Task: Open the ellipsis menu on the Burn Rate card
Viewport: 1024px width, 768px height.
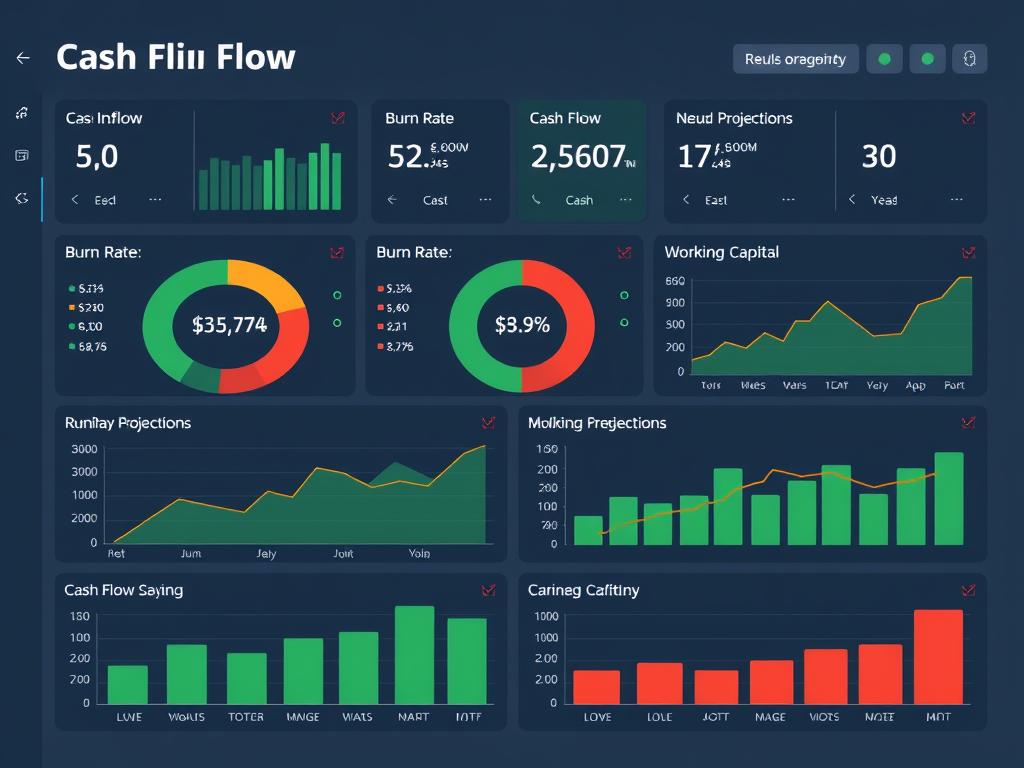Action: (x=485, y=200)
